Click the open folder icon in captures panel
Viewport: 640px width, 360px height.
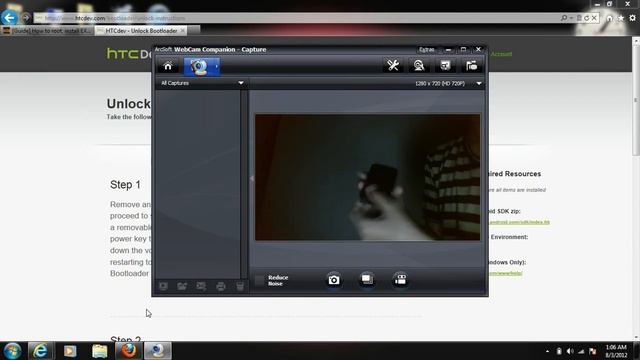point(182,287)
